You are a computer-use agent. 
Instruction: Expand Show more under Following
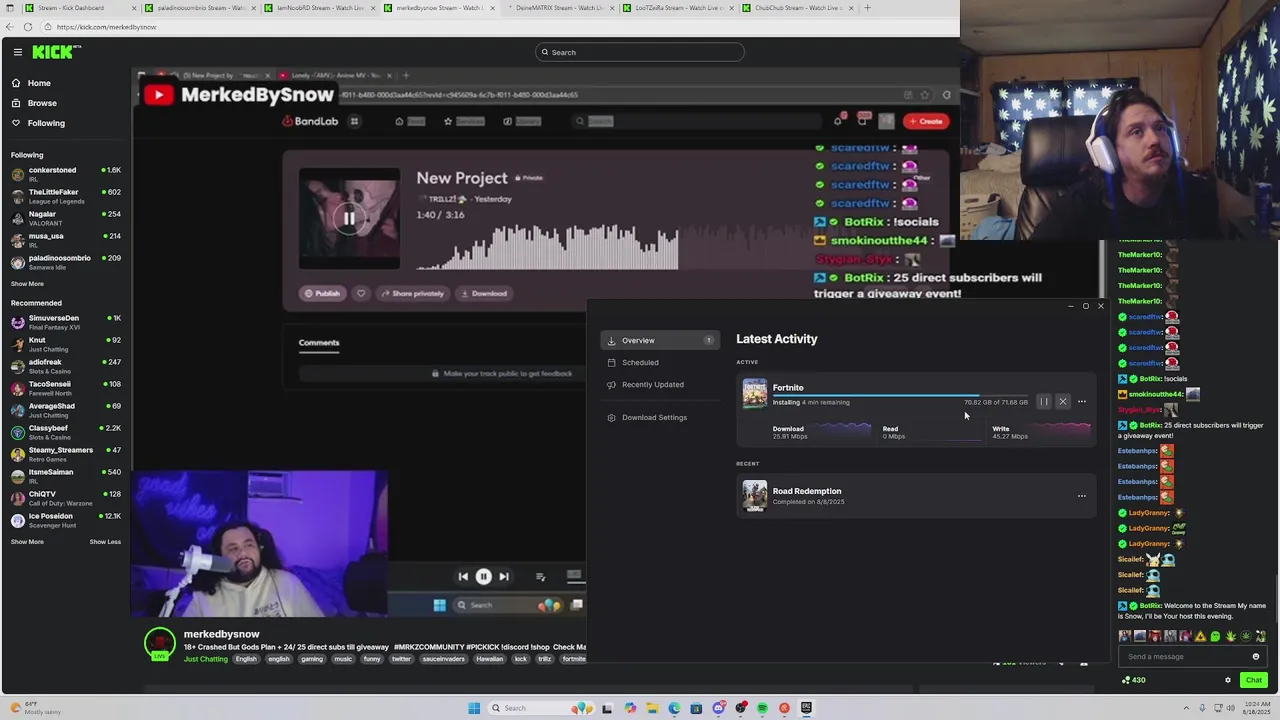pyautogui.click(x=27, y=284)
